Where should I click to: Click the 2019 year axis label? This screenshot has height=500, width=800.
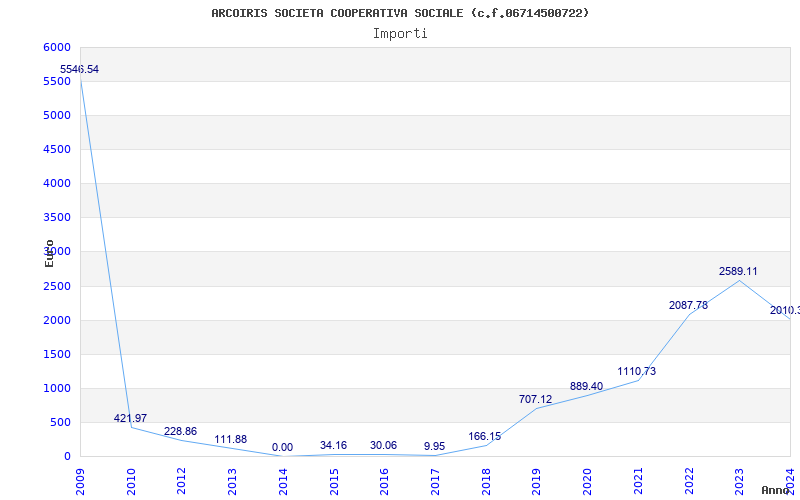point(537,482)
